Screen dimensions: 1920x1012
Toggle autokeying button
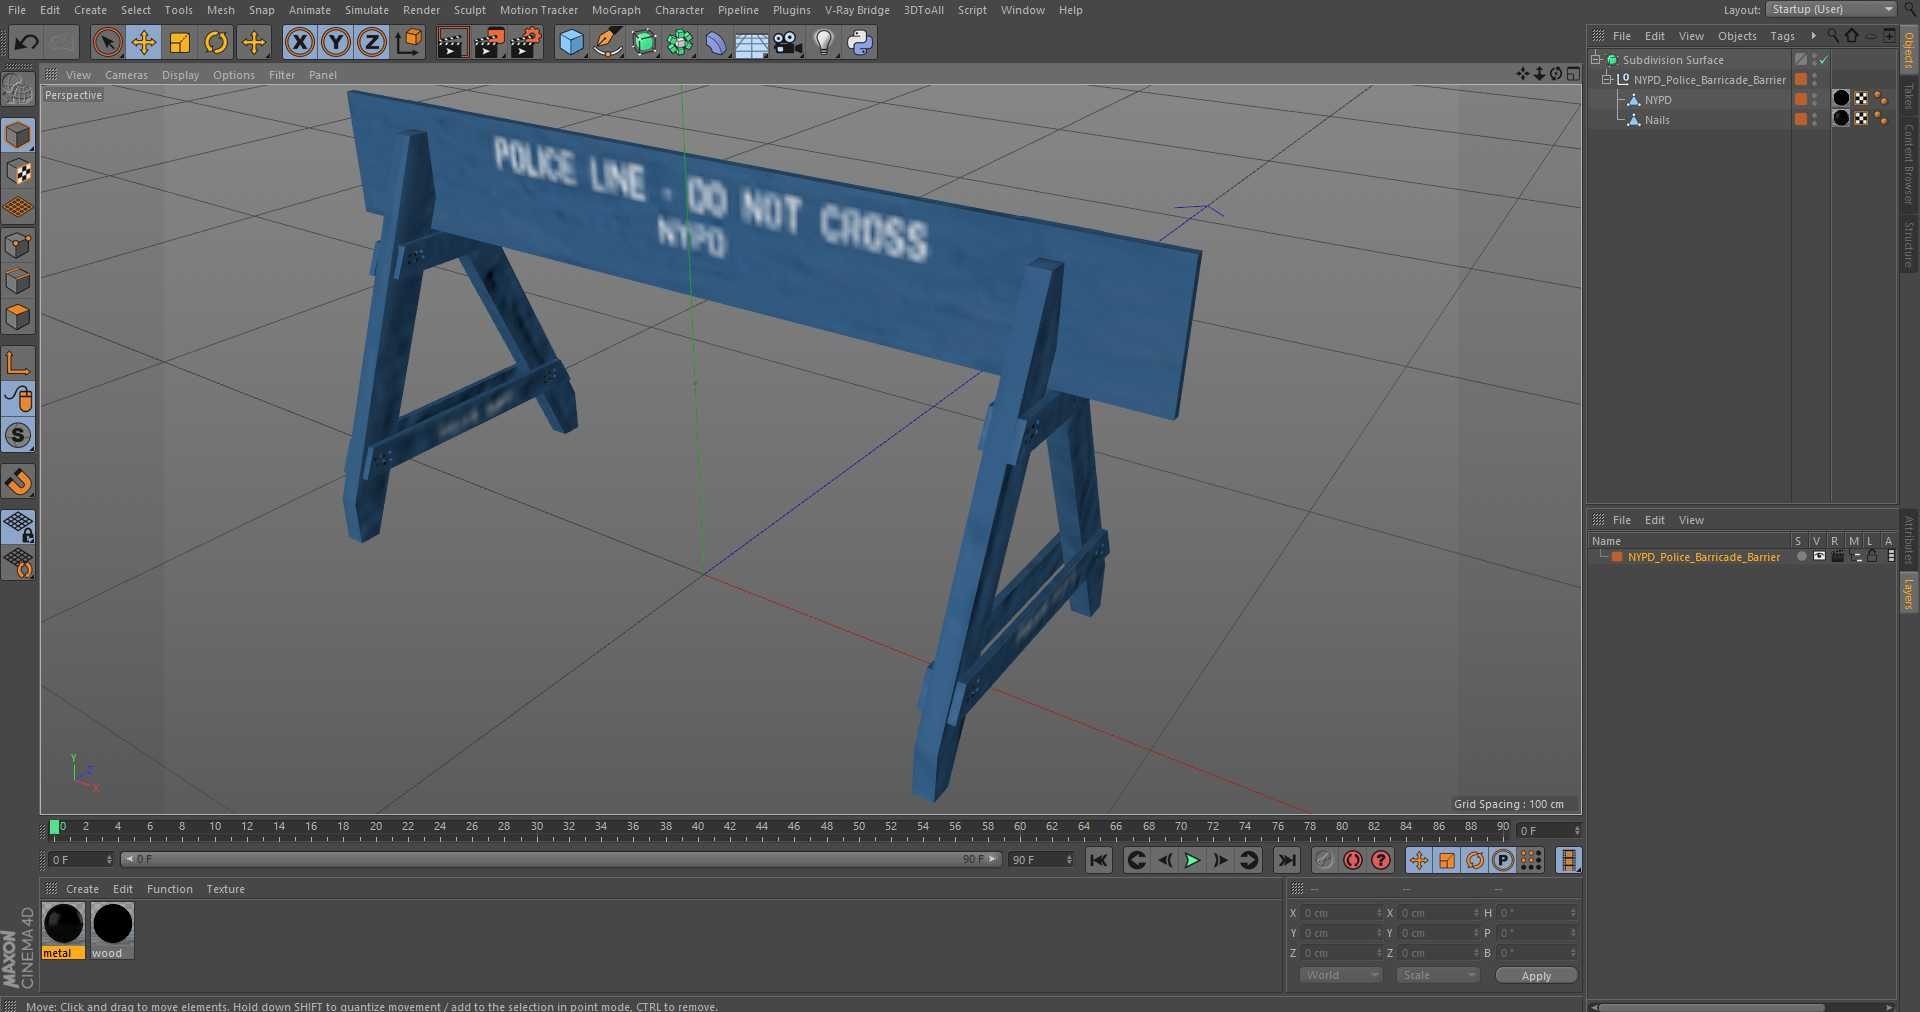pyautogui.click(x=1353, y=860)
